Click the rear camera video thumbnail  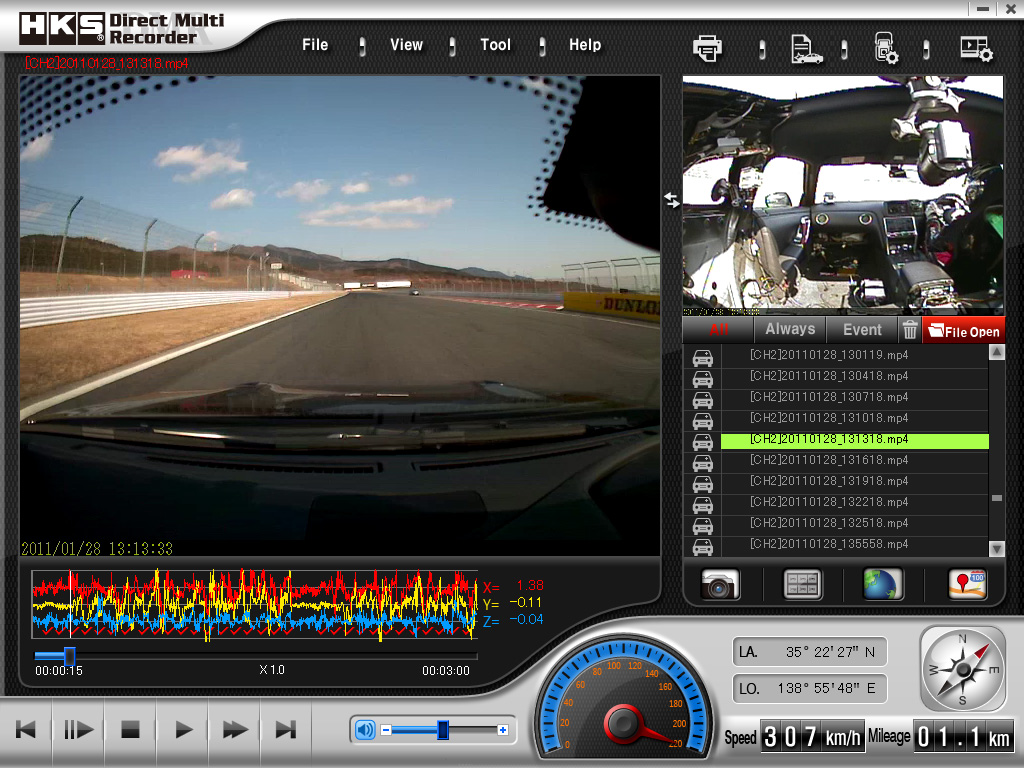[x=843, y=195]
